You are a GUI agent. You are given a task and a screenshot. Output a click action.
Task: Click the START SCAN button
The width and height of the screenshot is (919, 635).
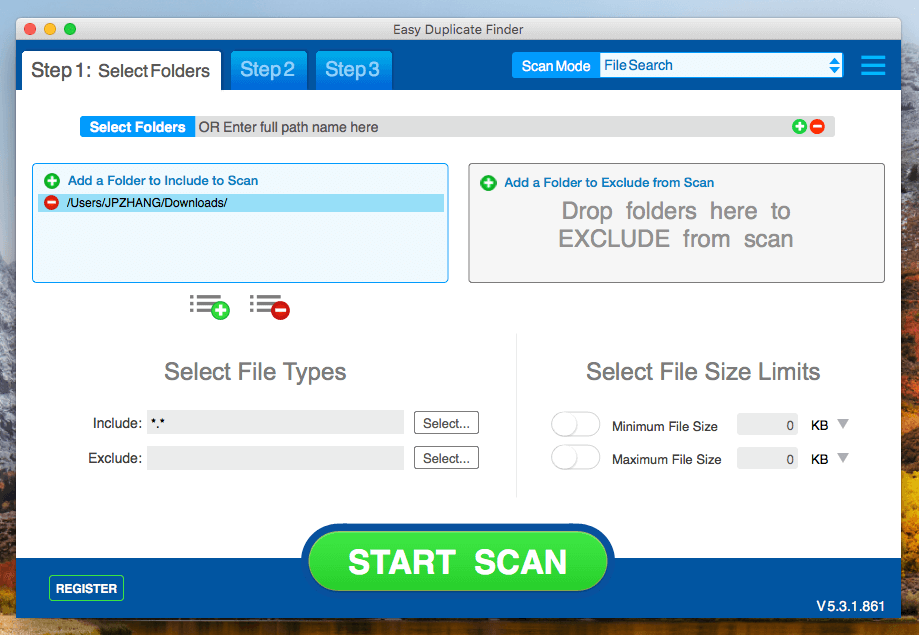pyautogui.click(x=458, y=561)
